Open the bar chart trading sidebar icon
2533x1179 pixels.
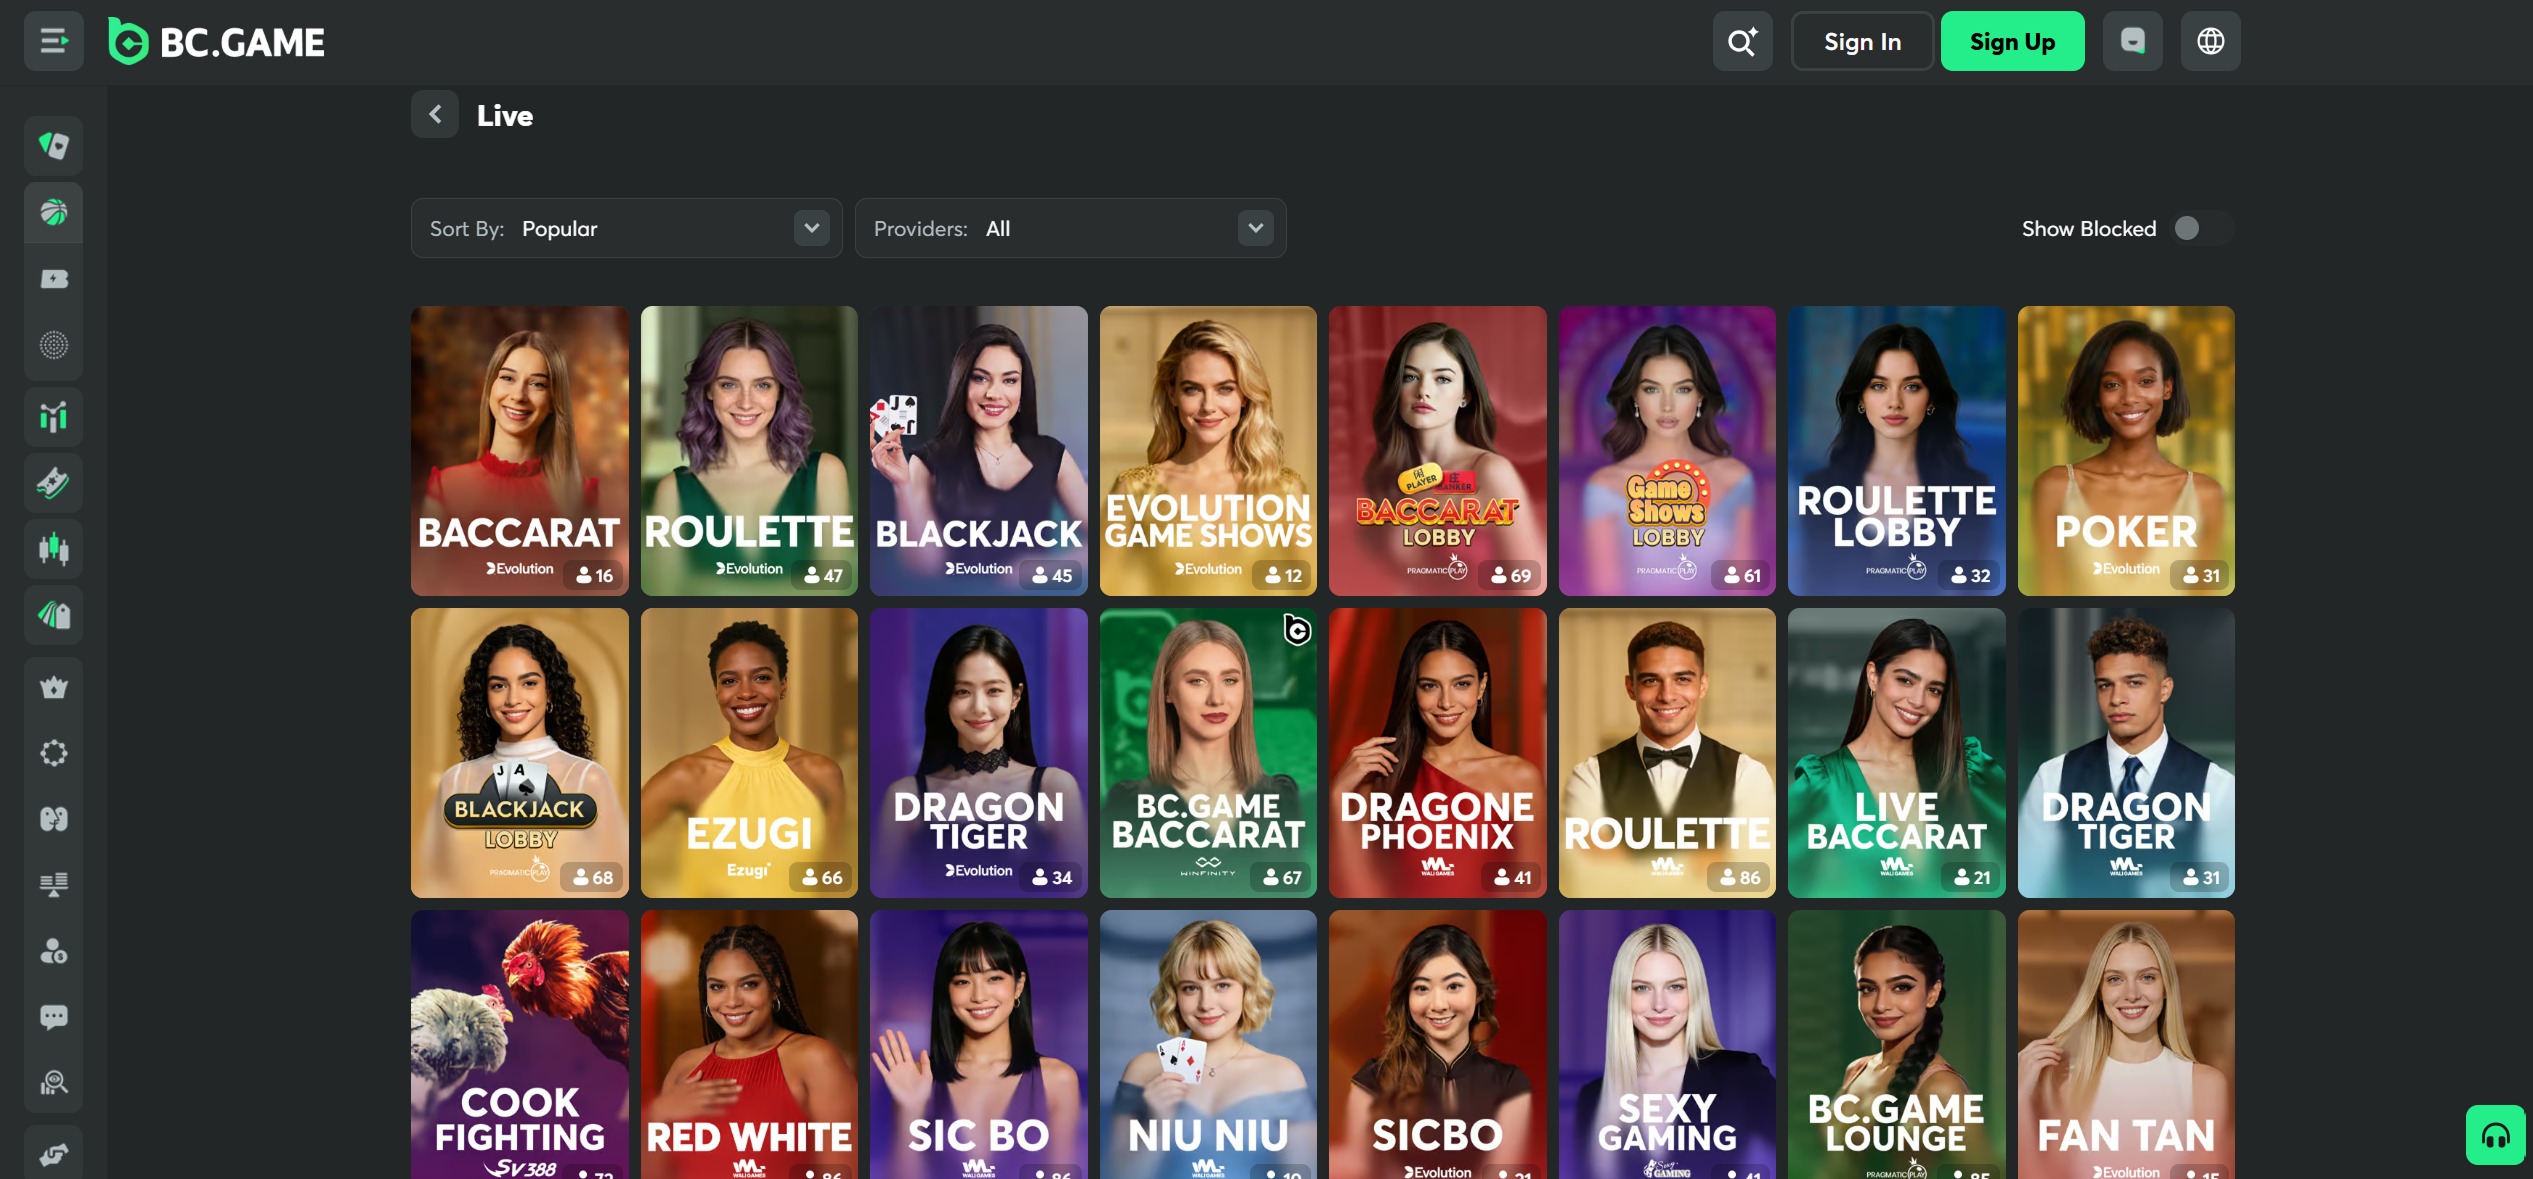click(x=54, y=416)
